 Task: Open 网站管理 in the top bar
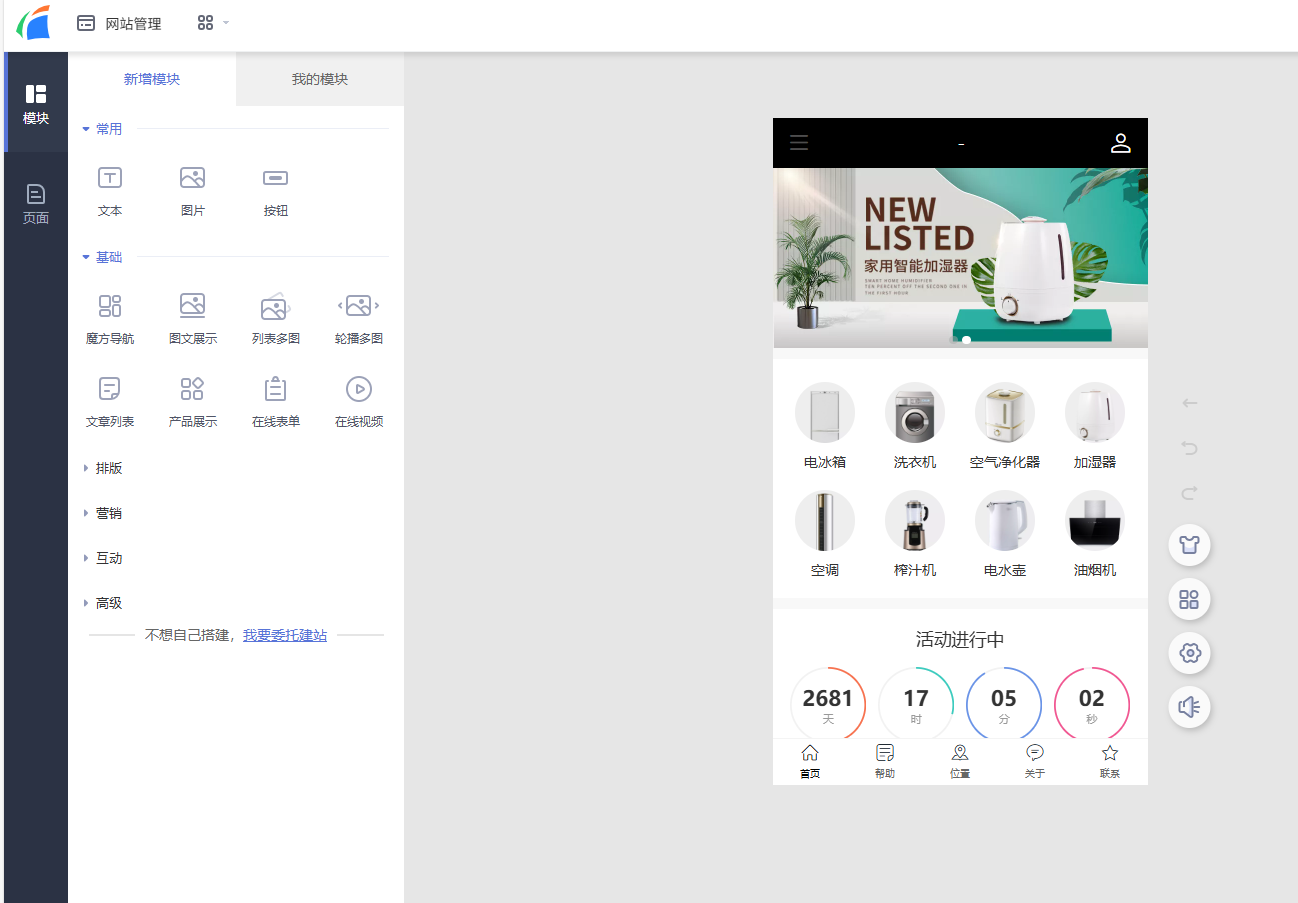[120, 23]
